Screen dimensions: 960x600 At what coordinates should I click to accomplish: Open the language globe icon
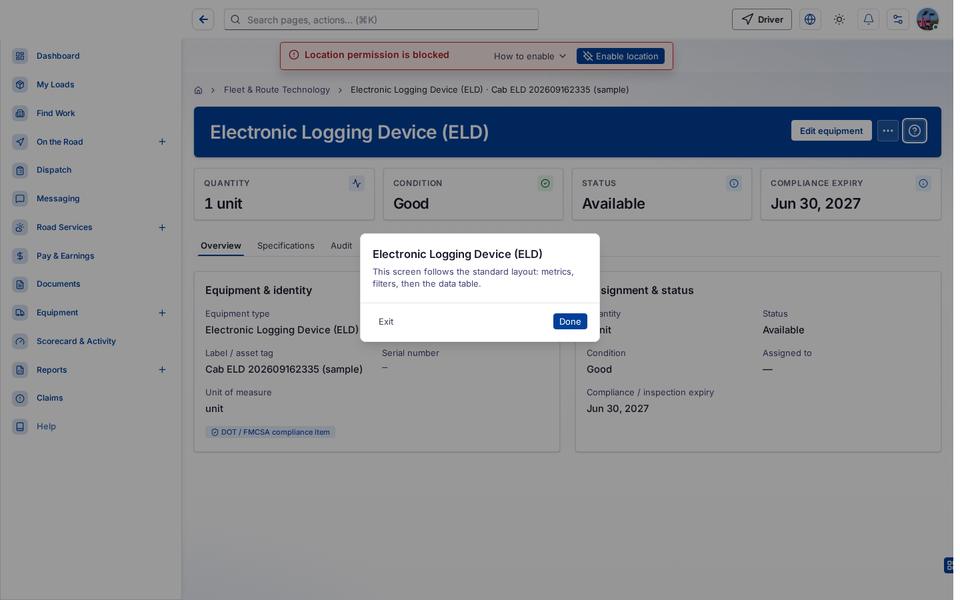click(x=810, y=20)
